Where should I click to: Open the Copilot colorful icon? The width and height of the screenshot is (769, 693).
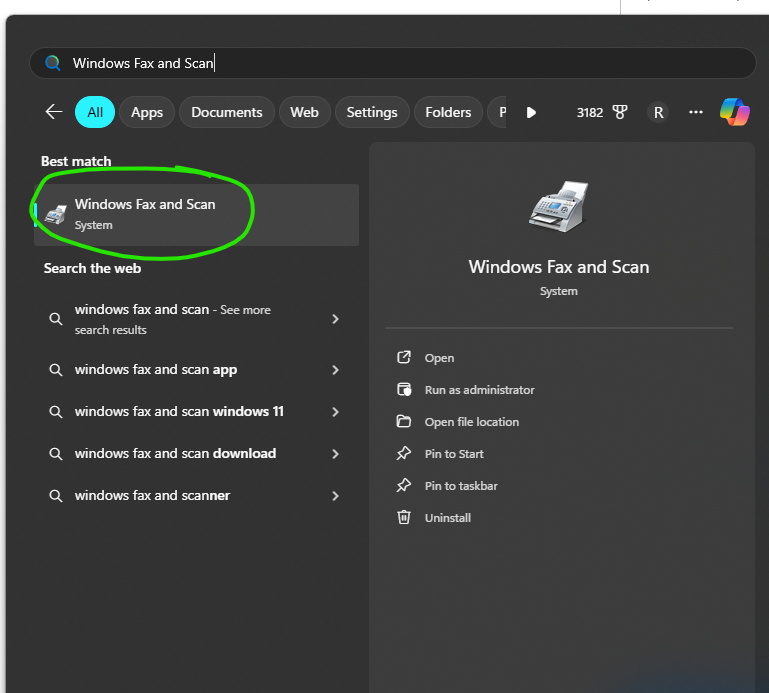point(734,112)
